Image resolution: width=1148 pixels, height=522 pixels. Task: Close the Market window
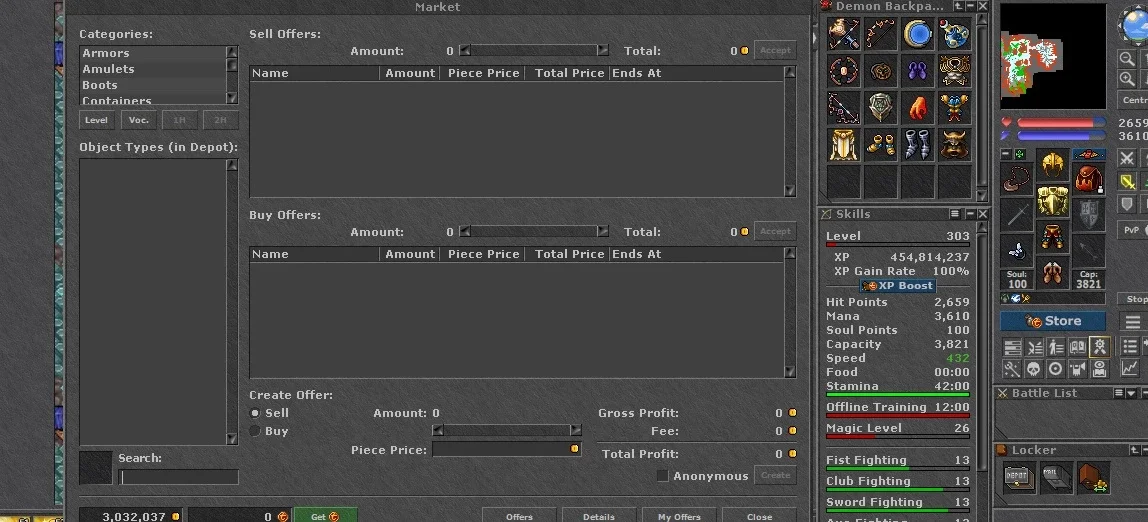(x=759, y=515)
